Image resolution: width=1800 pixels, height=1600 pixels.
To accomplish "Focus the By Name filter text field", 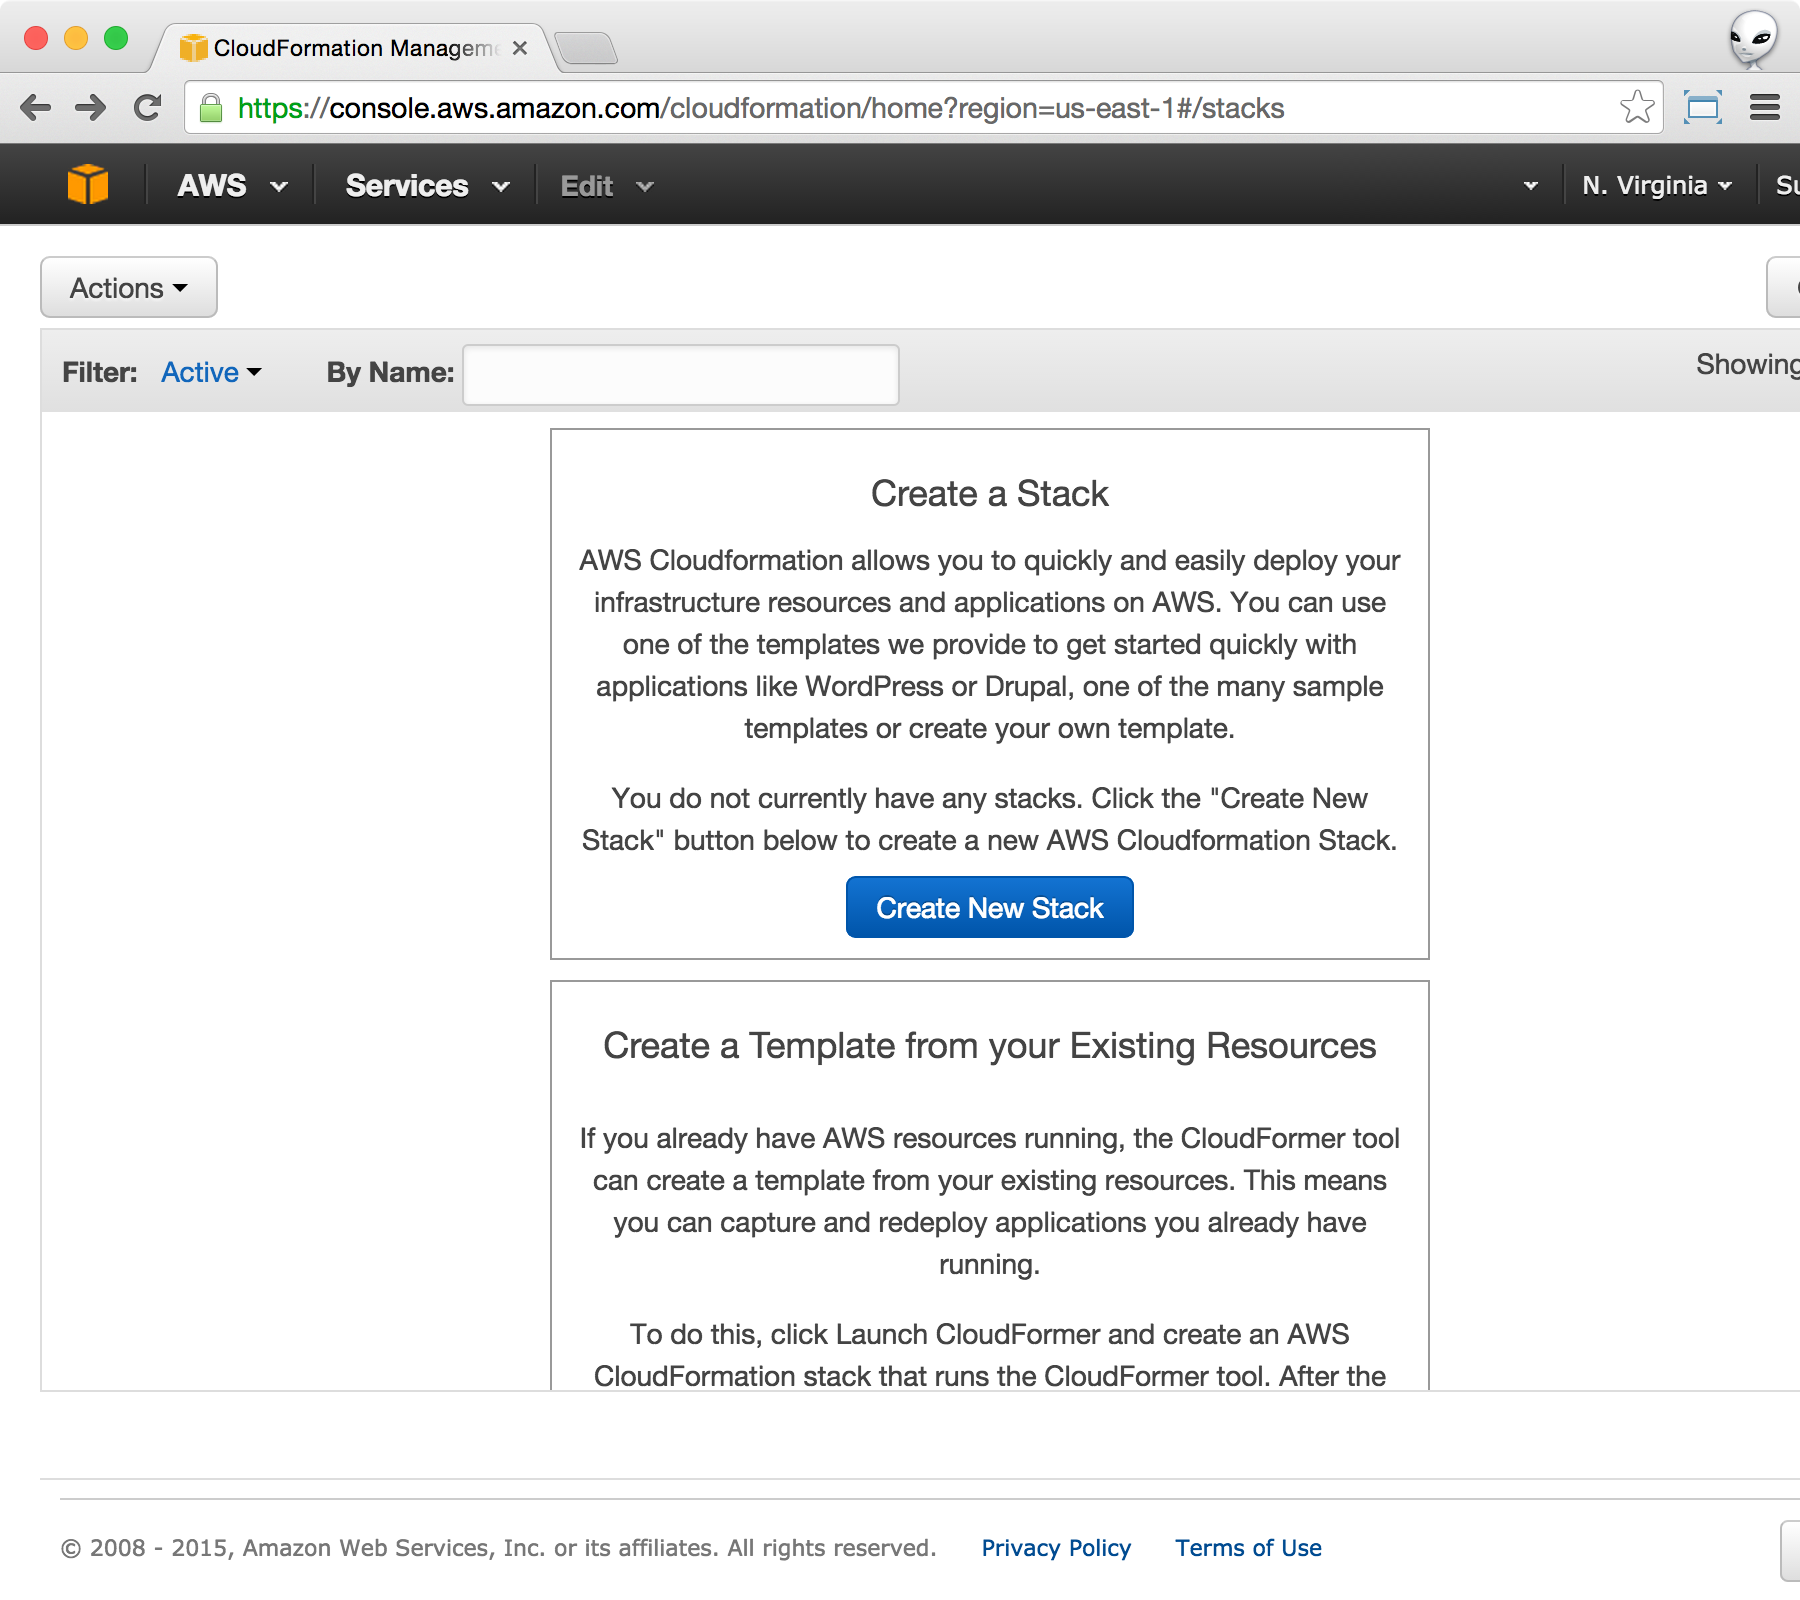I will 681,375.
